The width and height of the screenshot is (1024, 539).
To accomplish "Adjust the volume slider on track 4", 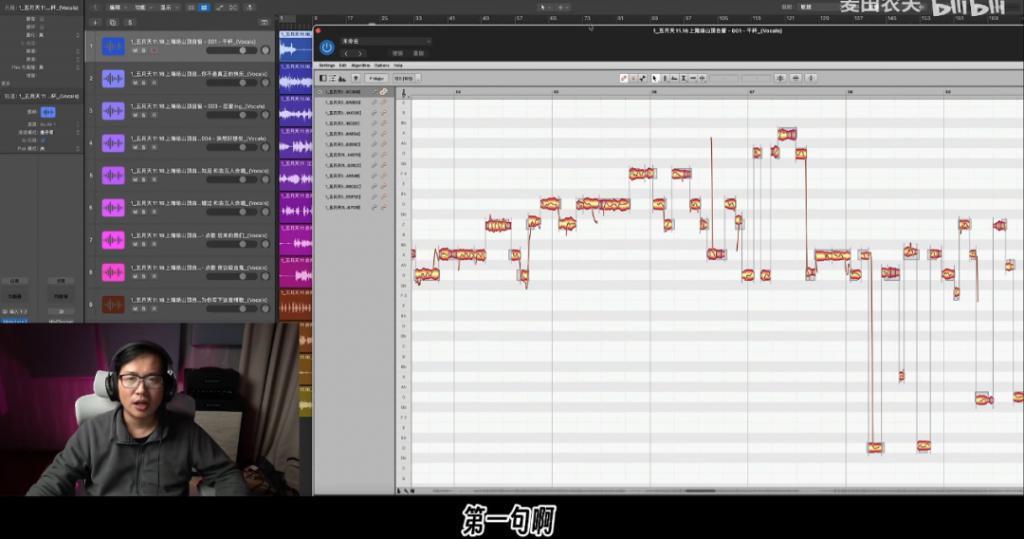I will [x=230, y=147].
